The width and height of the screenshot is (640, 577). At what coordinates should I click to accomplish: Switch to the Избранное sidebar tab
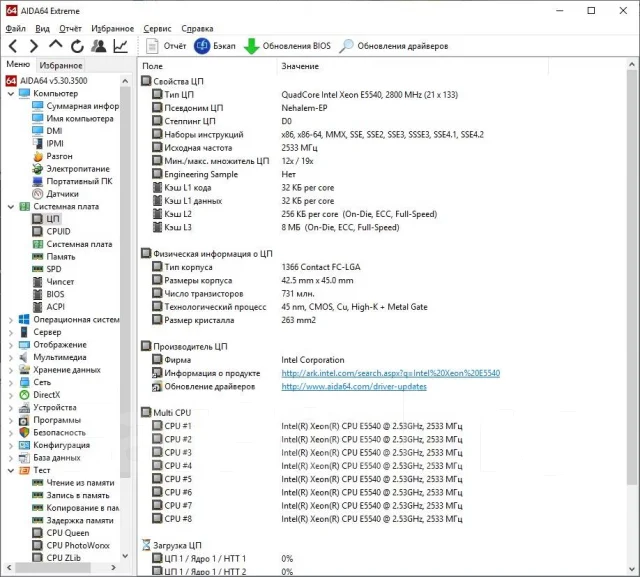(61, 65)
